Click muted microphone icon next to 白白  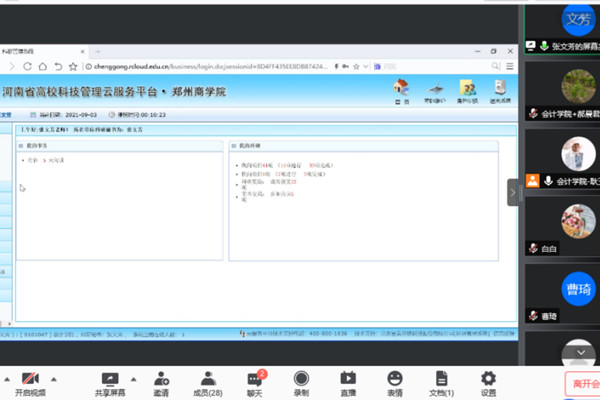click(533, 248)
